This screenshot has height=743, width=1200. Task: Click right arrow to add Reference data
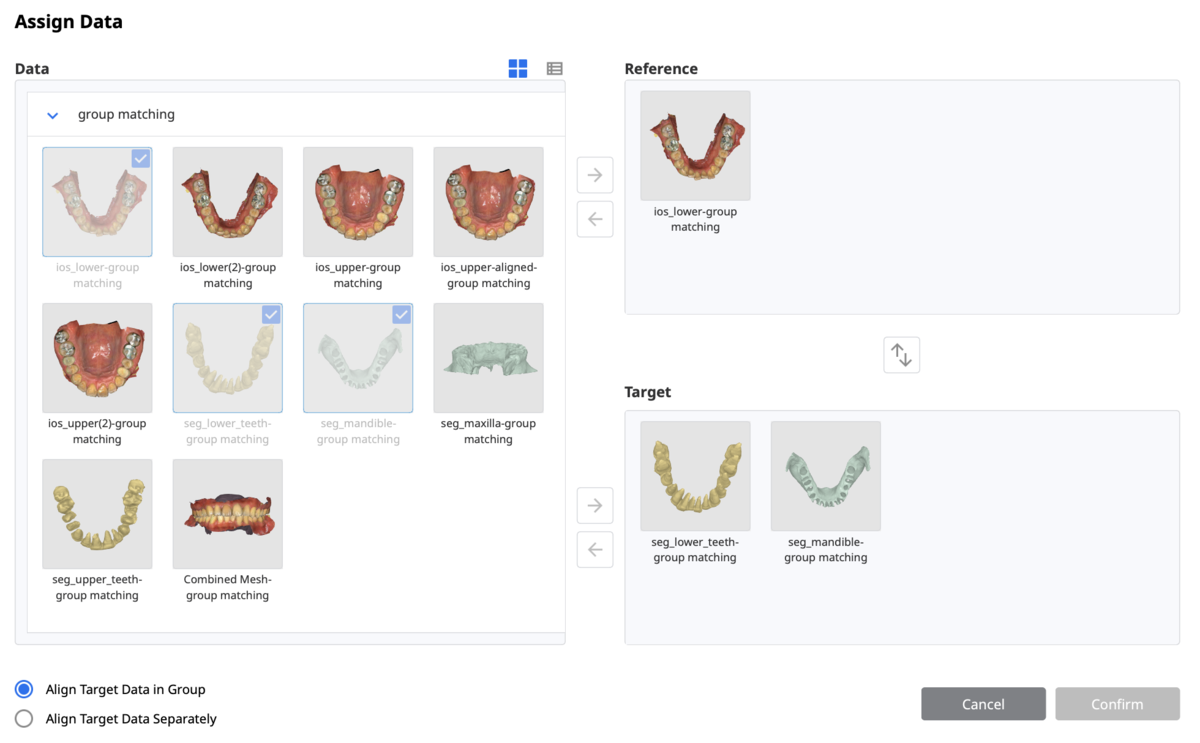tap(595, 175)
